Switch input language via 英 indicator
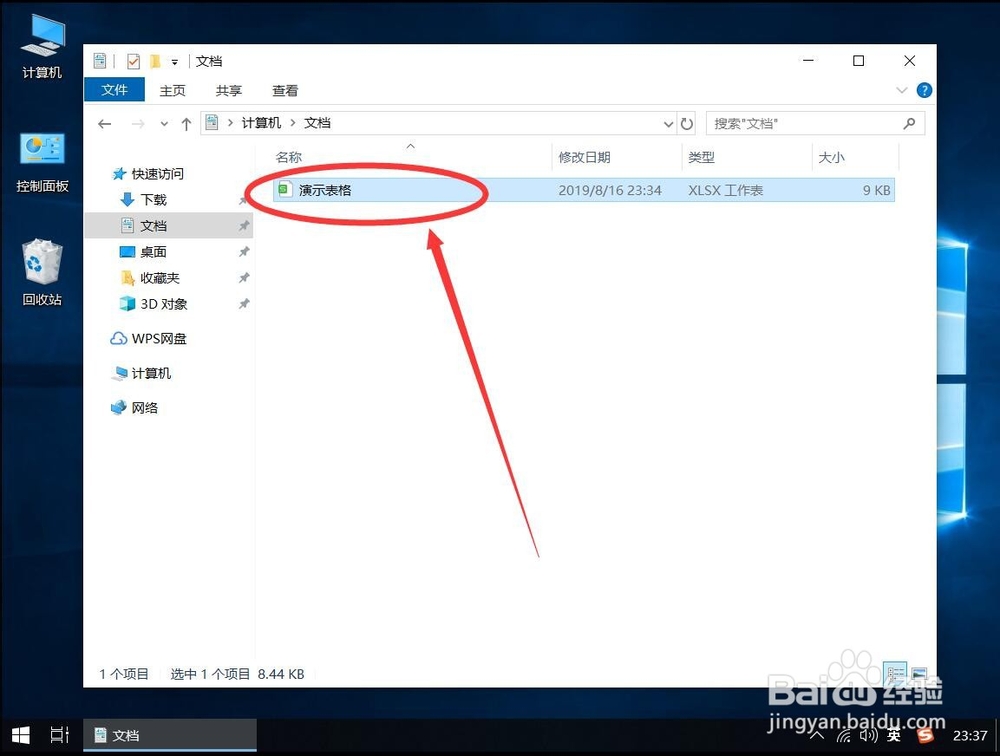 point(895,735)
